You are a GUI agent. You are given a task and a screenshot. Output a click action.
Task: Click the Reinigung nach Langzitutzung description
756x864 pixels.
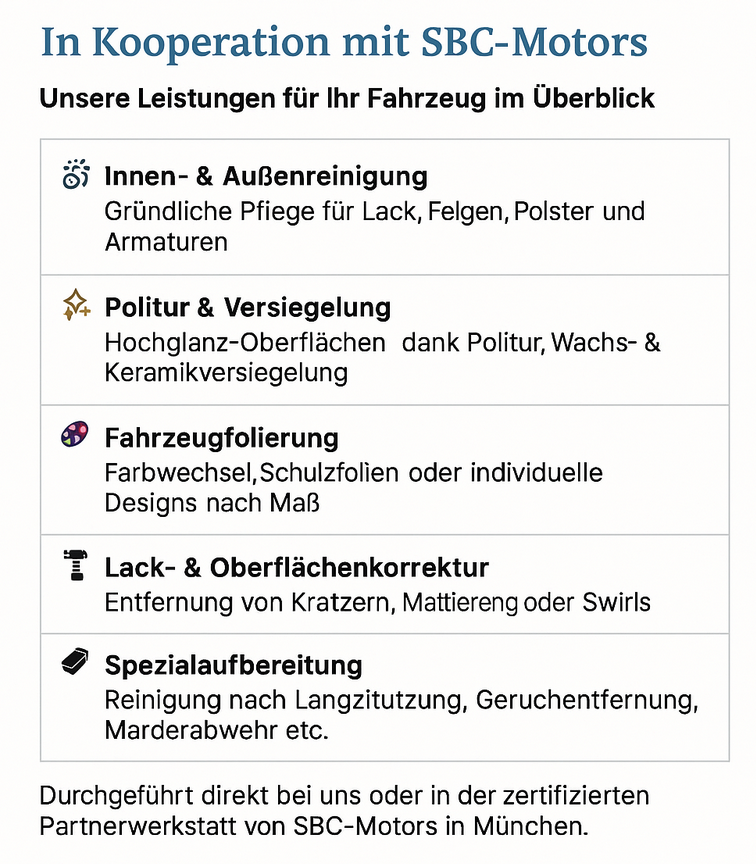click(x=402, y=700)
